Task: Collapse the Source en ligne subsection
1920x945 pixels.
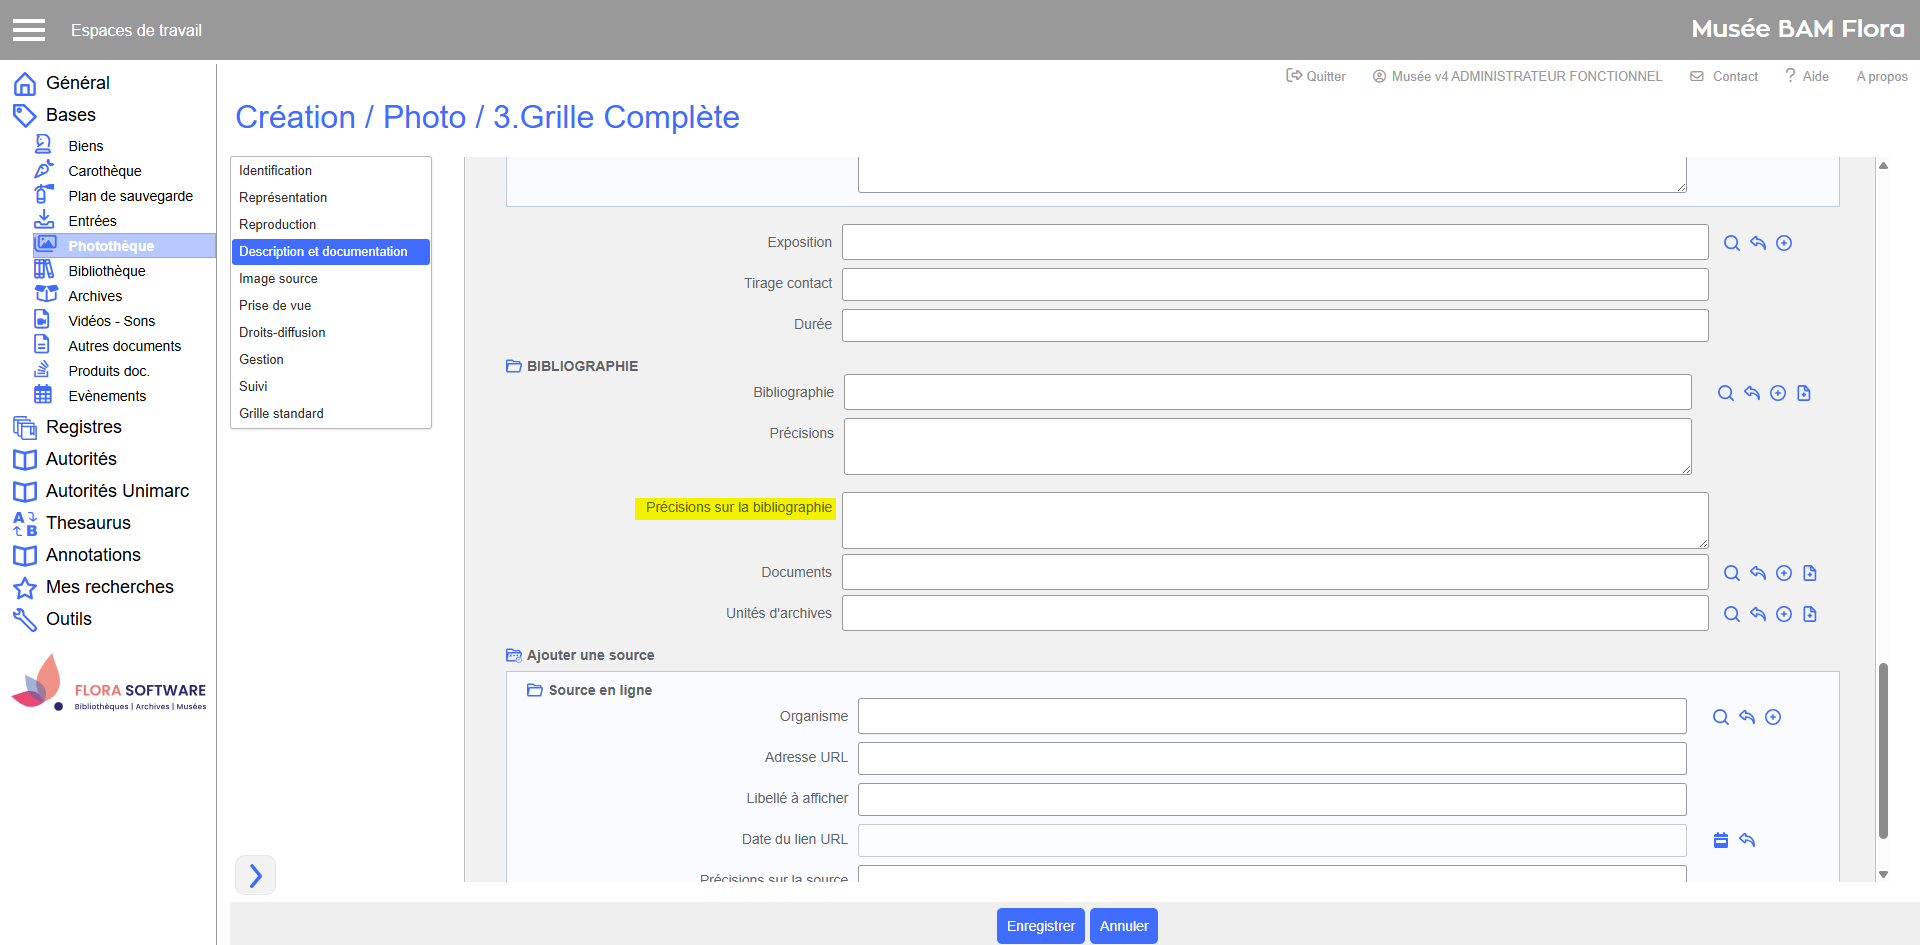Action: (x=535, y=690)
